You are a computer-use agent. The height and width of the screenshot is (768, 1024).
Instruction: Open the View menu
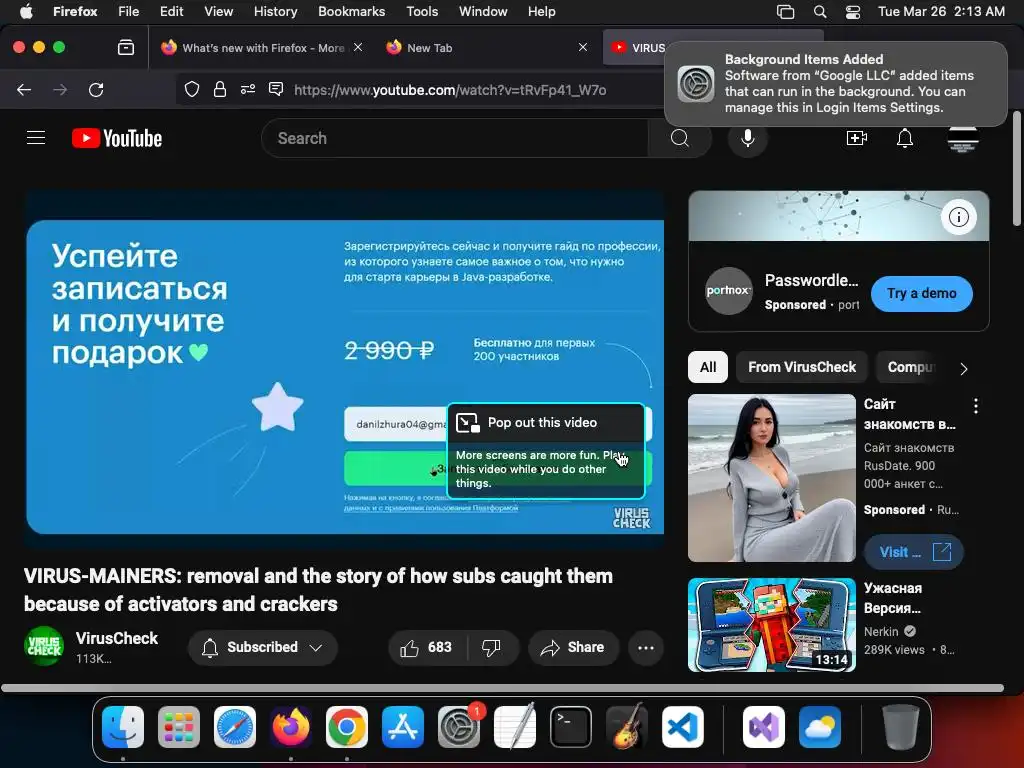[218, 12]
